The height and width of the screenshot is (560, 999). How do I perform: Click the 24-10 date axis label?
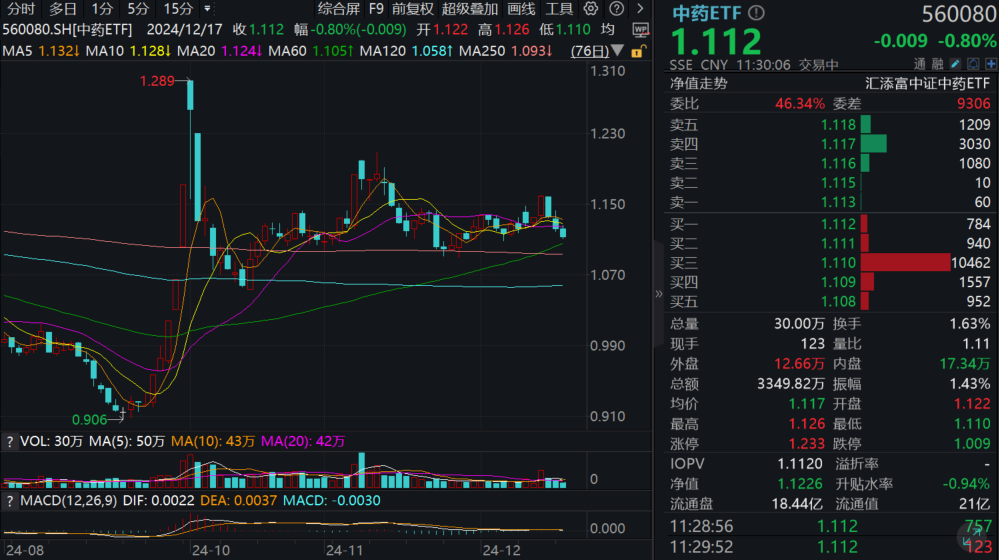pyautogui.click(x=210, y=550)
